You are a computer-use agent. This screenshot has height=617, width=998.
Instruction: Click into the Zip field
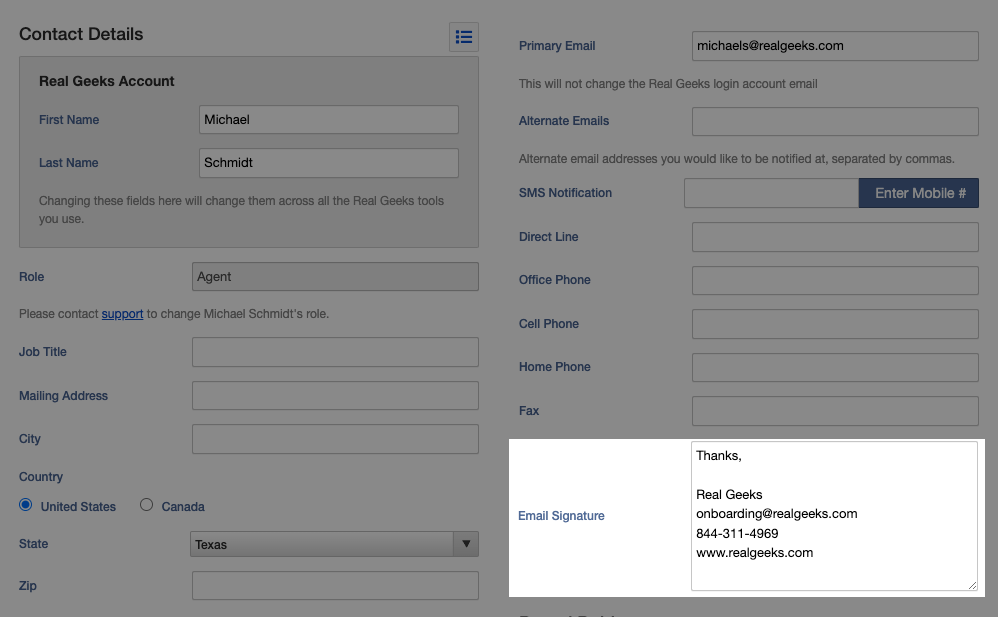point(335,586)
